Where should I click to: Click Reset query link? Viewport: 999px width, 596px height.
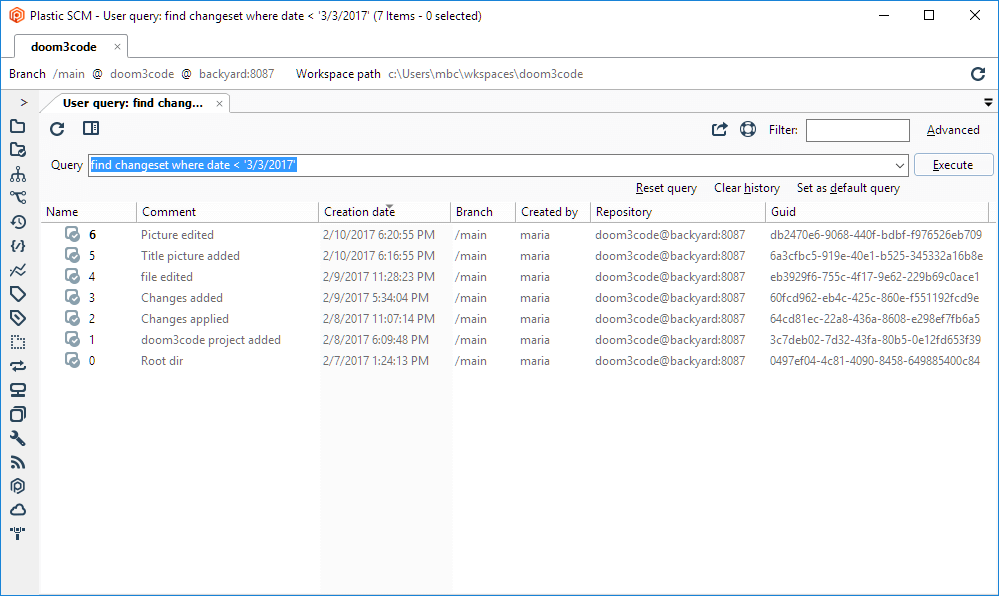pyautogui.click(x=666, y=188)
